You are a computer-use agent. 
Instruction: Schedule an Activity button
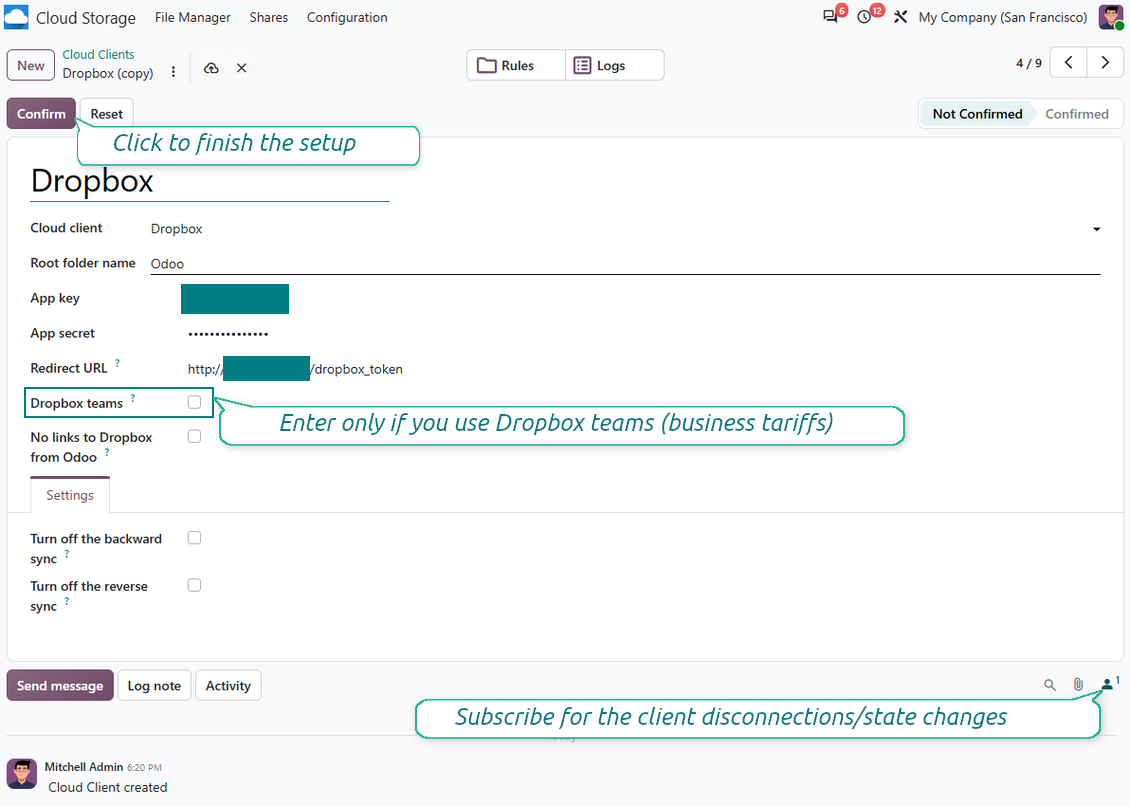point(228,686)
